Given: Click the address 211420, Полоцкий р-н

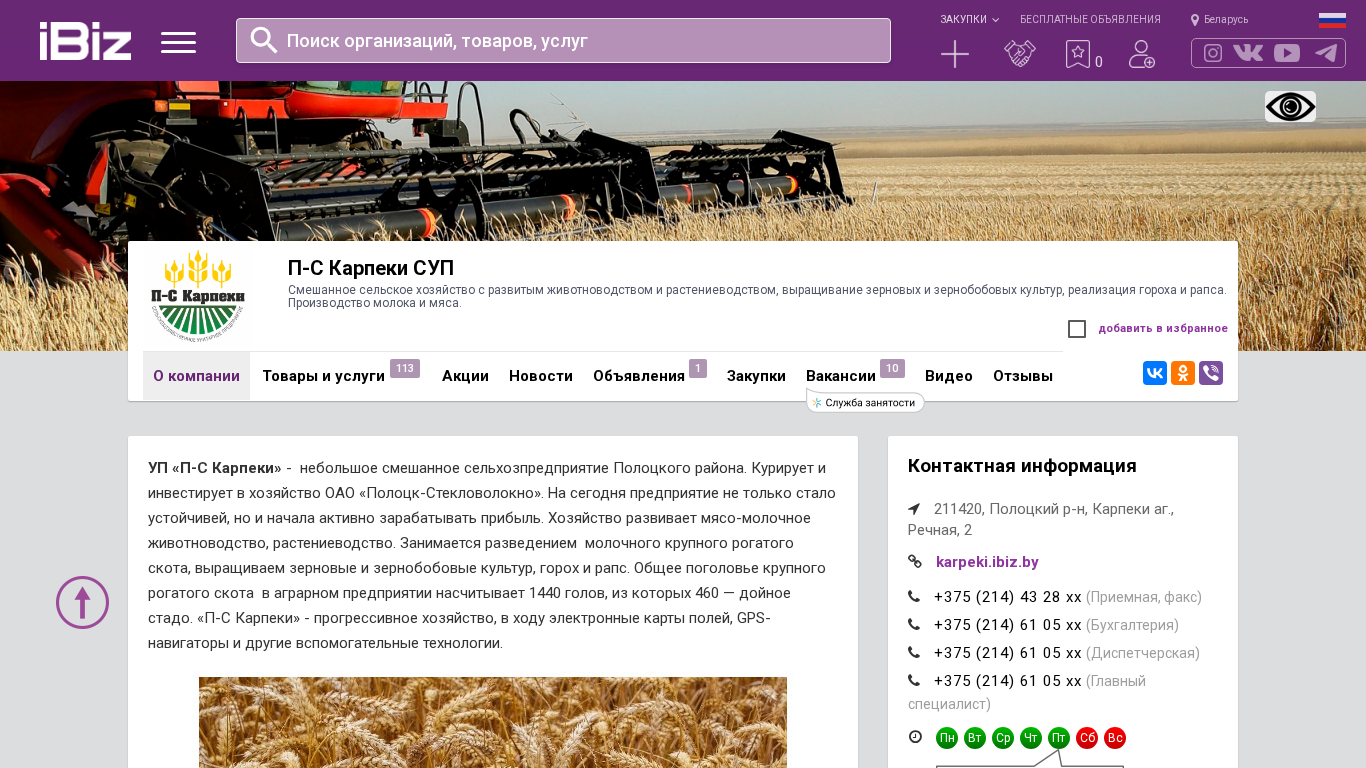Looking at the screenshot, I should click(x=1040, y=519).
